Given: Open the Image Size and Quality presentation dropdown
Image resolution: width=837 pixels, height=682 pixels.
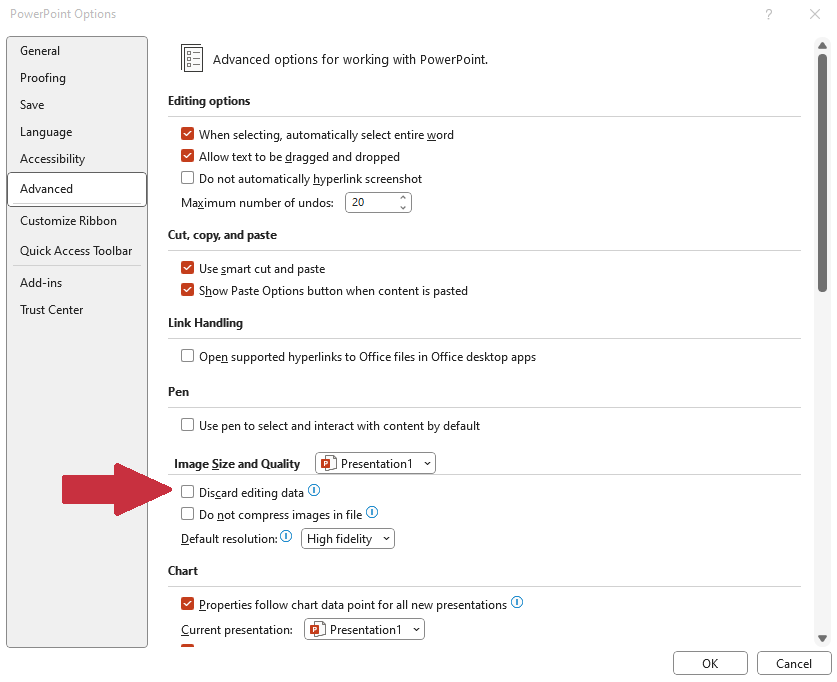Looking at the screenshot, I should point(375,463).
